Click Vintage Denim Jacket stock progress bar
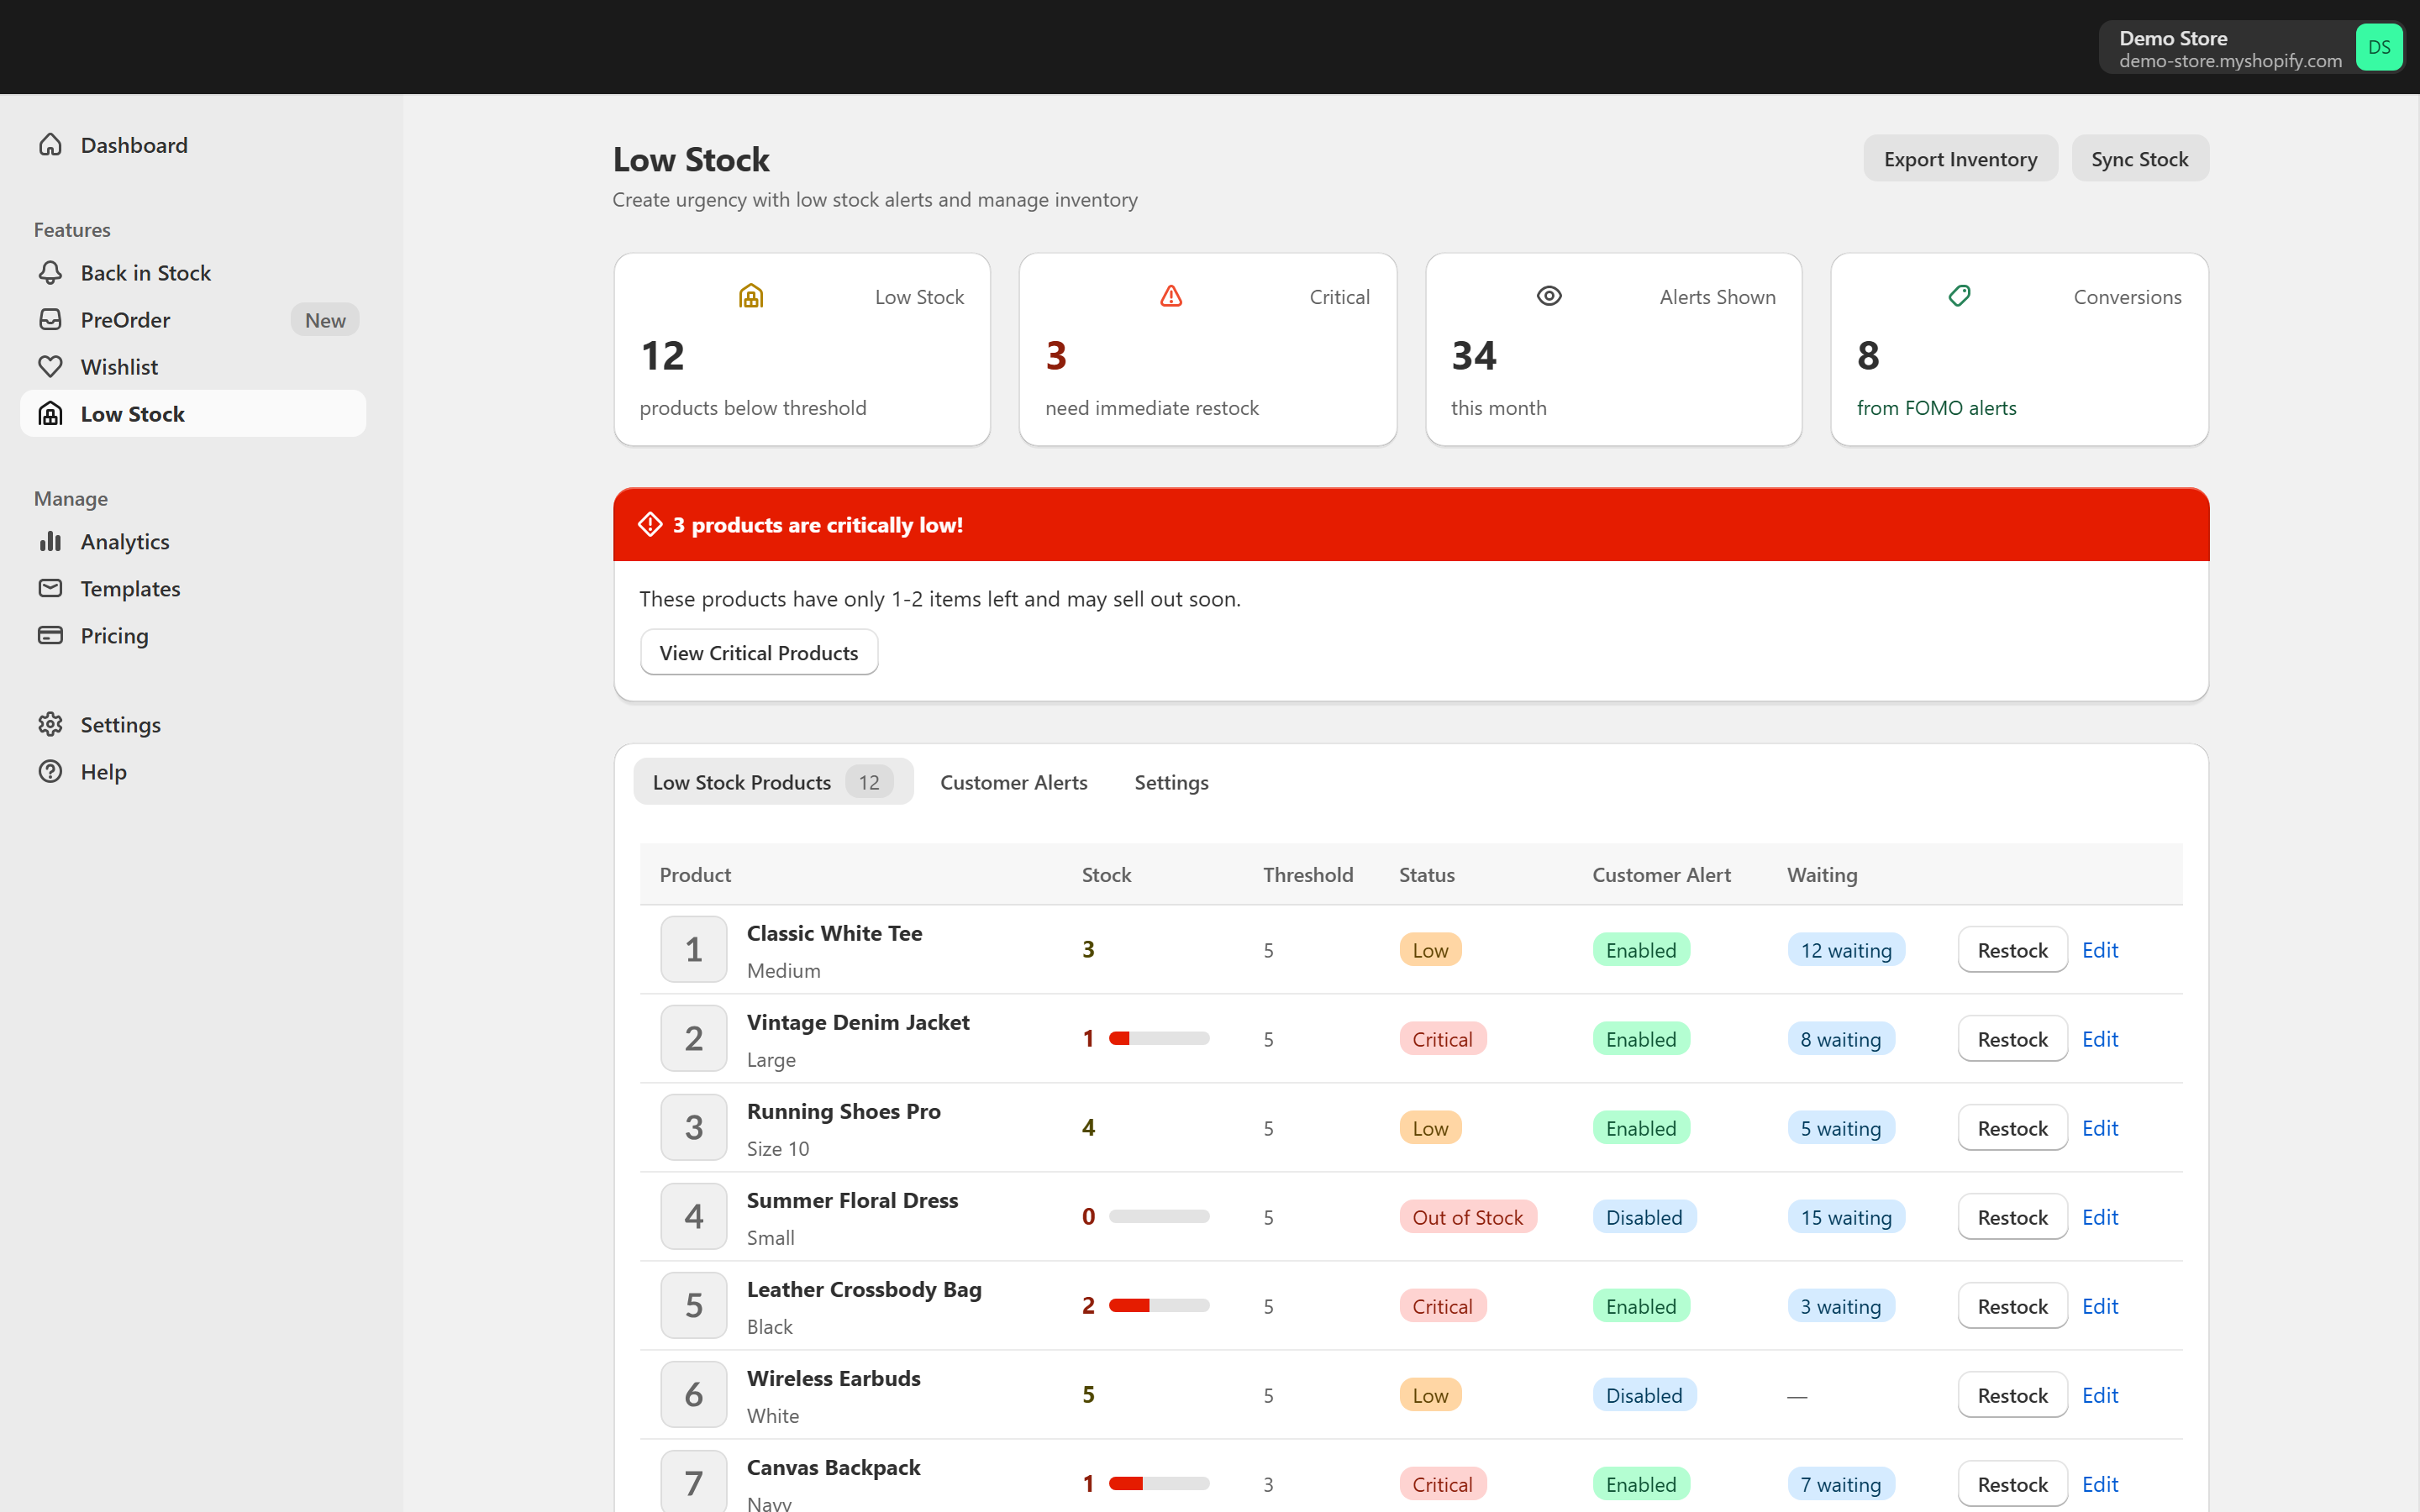Screen dimensions: 2420x1512 click(x=1159, y=1038)
